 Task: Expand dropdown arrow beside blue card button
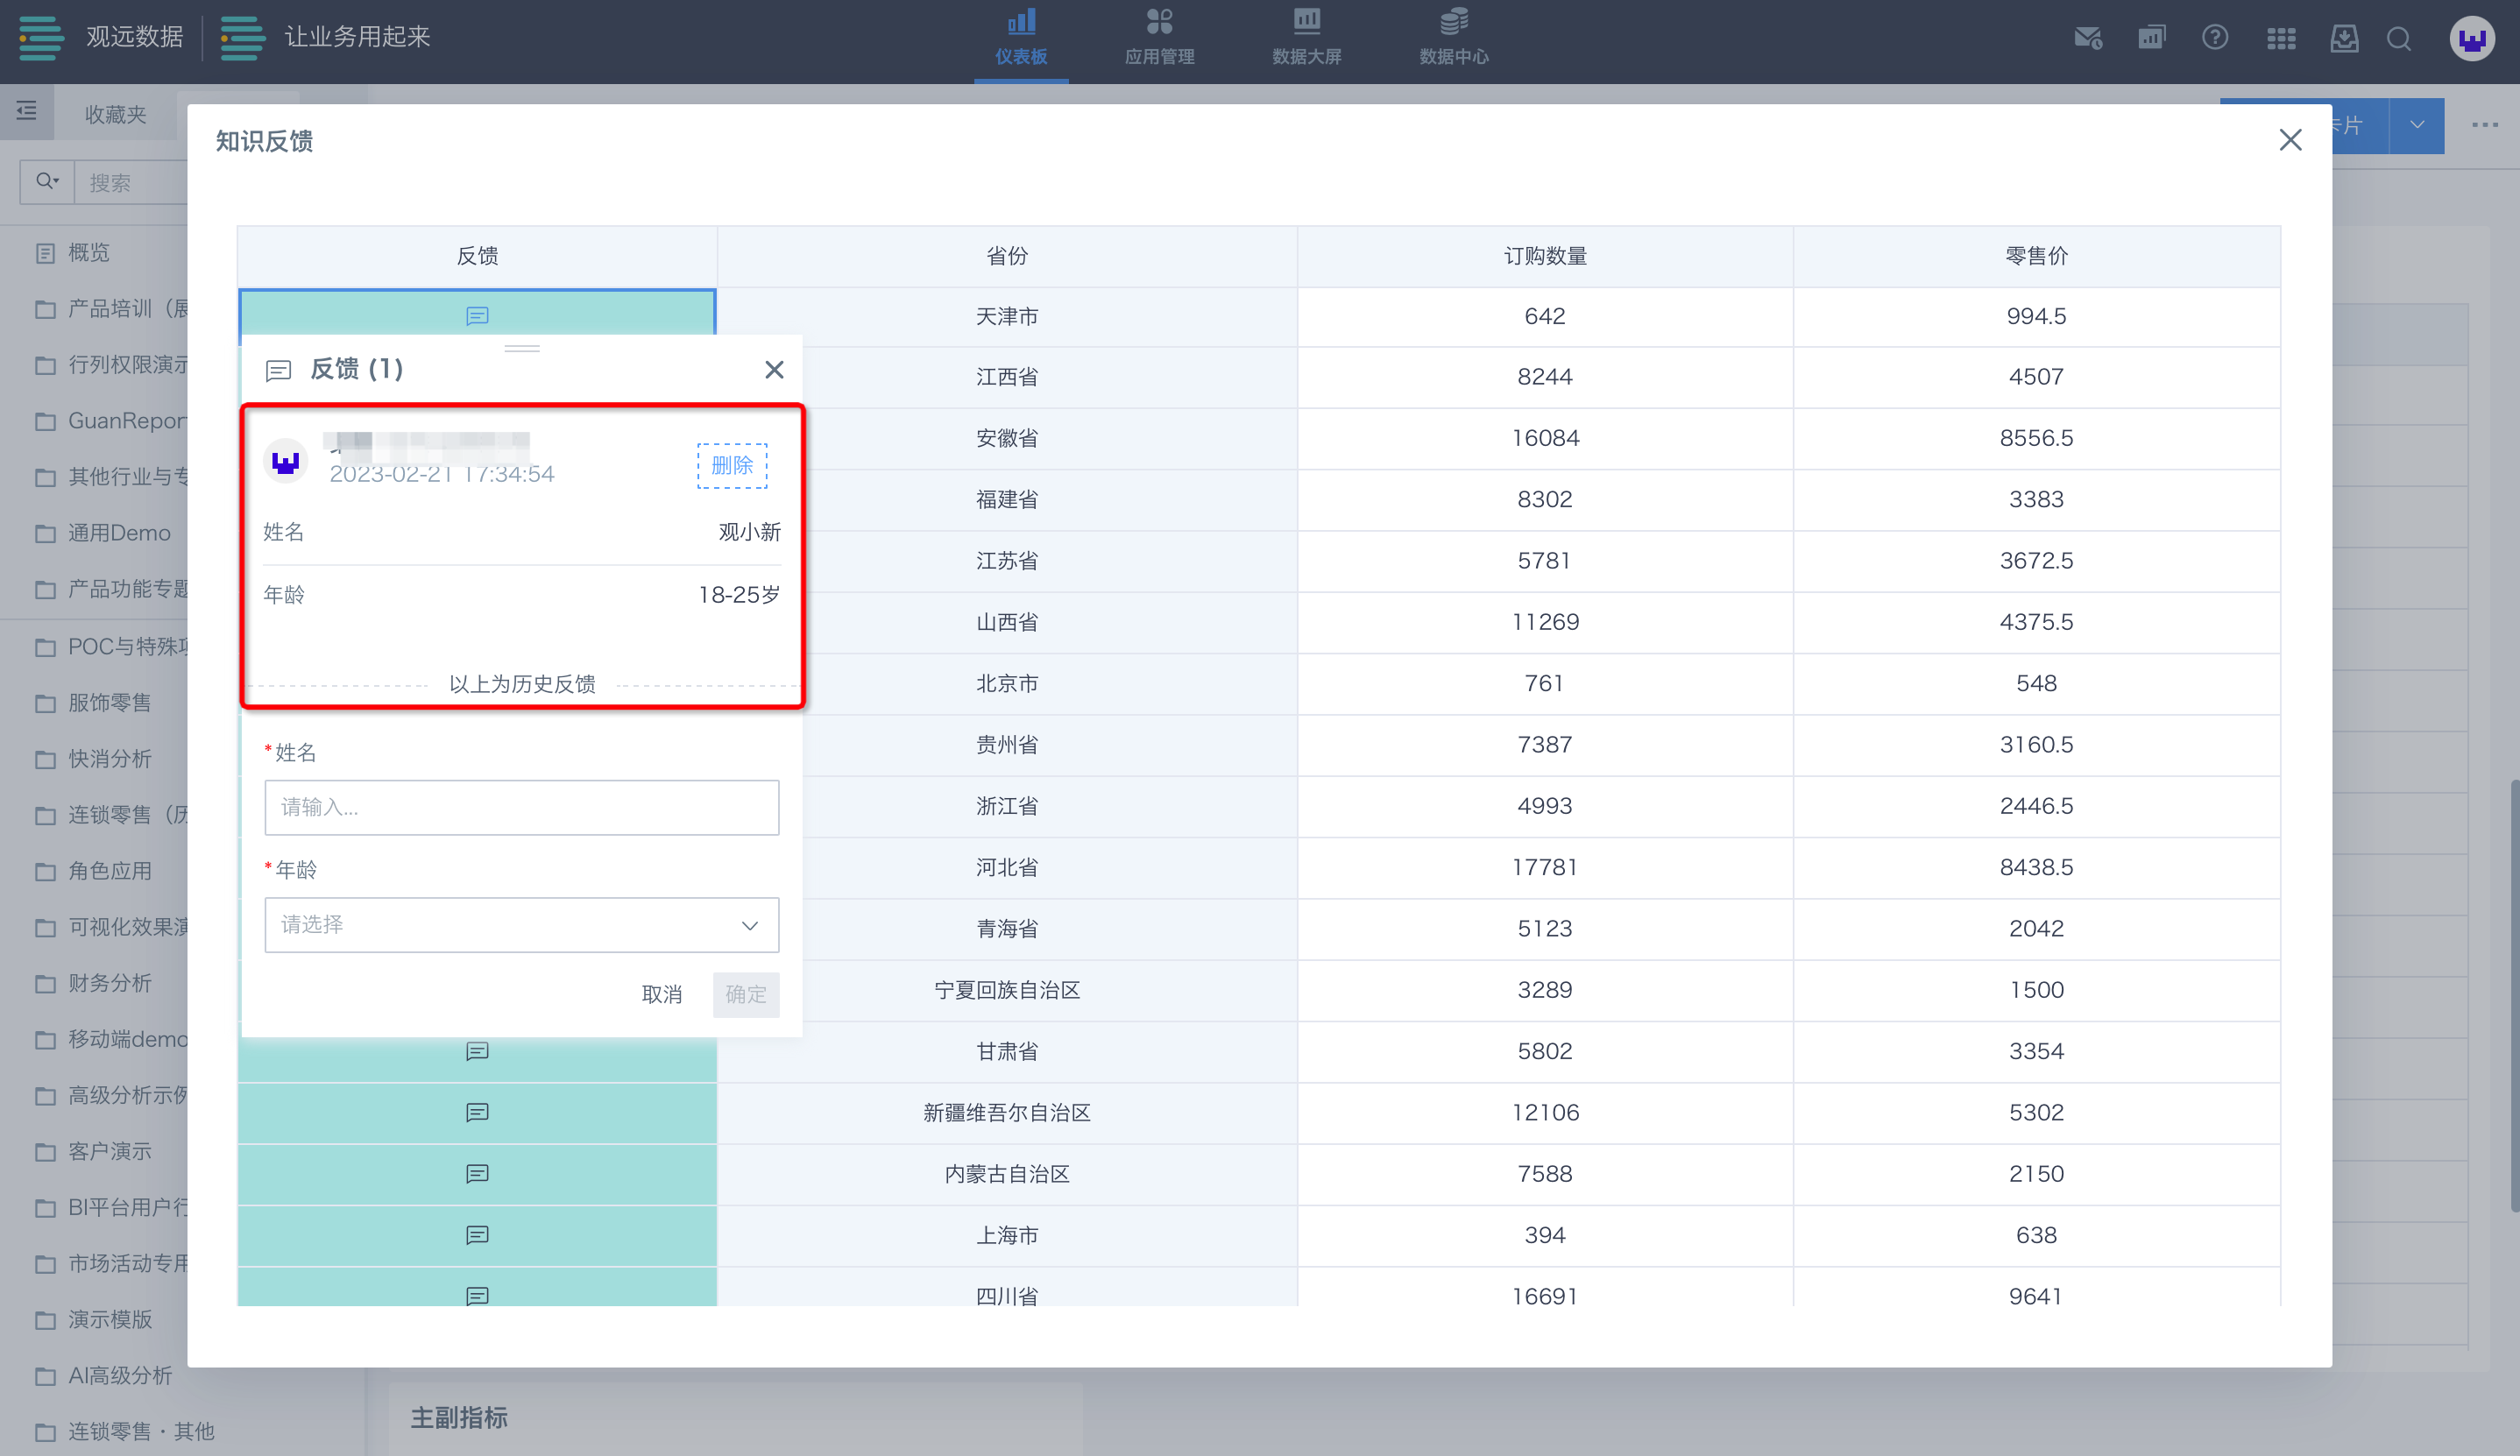[x=2416, y=125]
